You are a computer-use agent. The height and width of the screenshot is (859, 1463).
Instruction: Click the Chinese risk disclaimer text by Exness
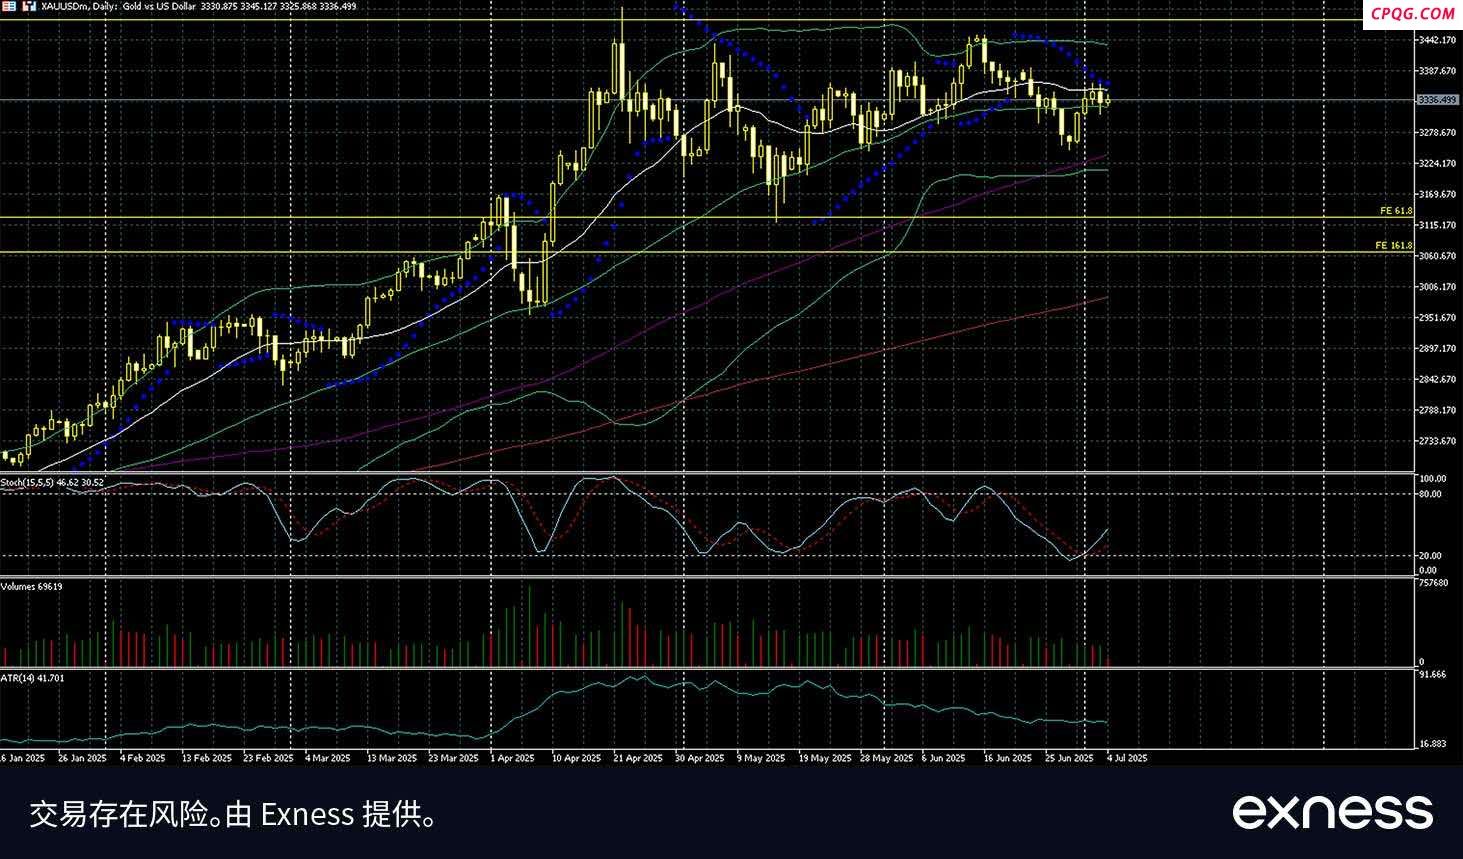tap(233, 815)
